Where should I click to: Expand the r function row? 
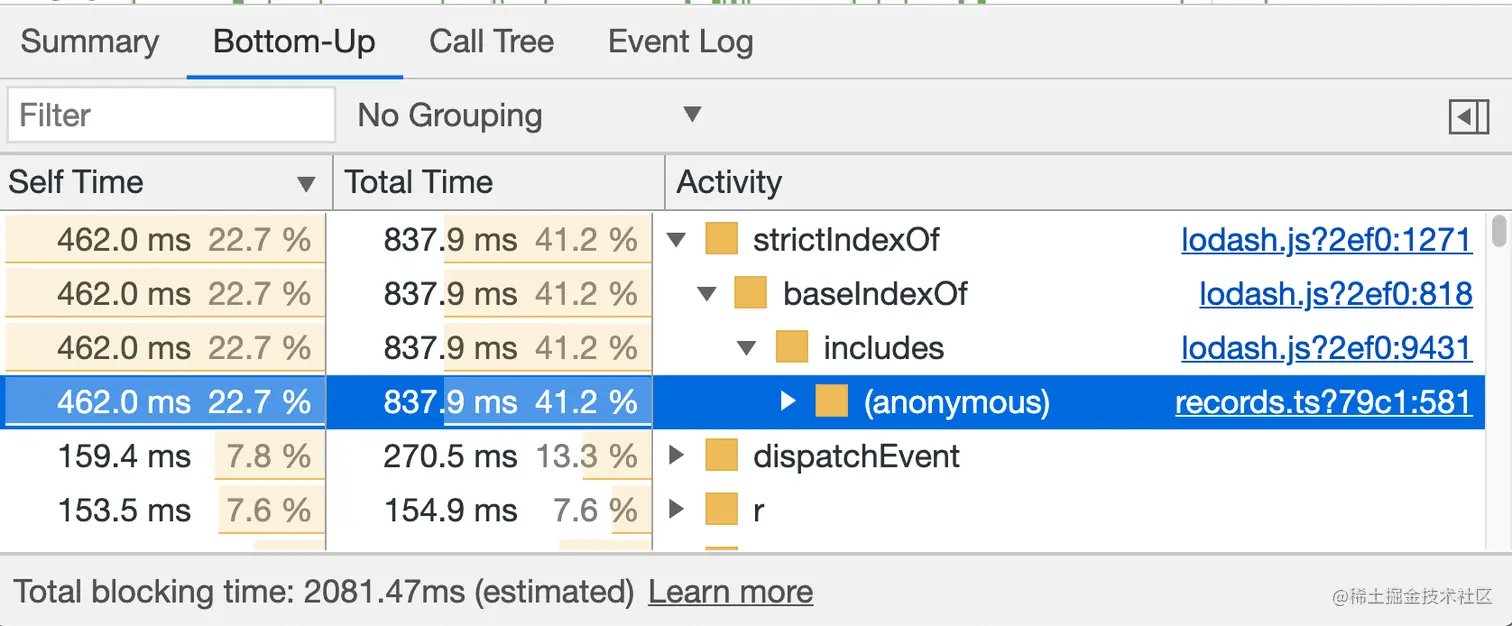coord(677,510)
